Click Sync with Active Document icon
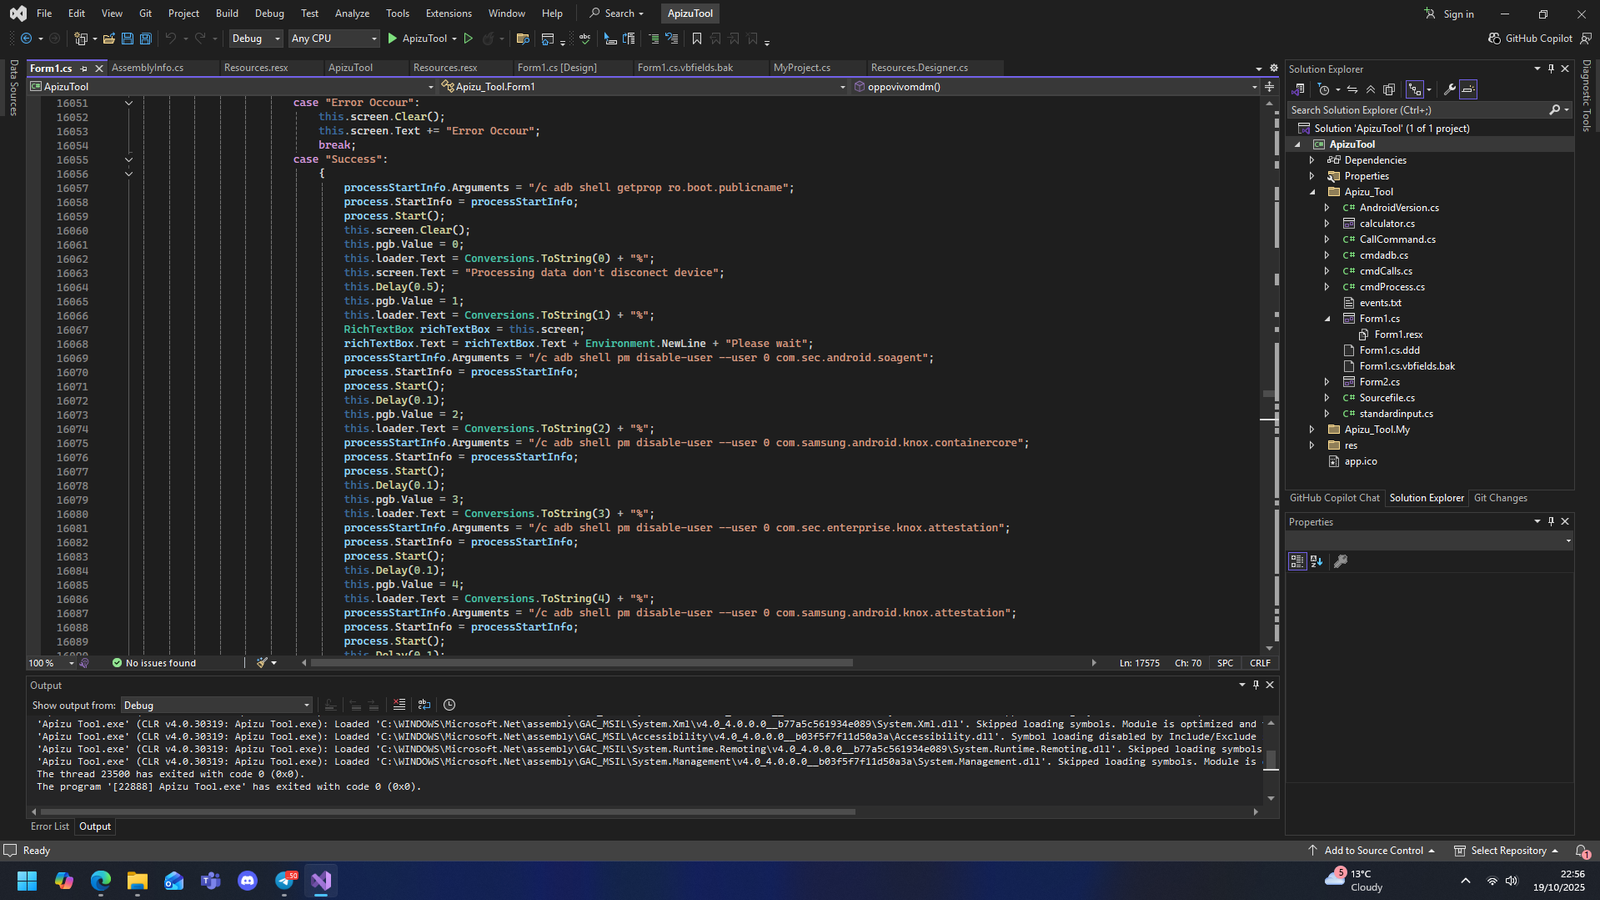The image size is (1600, 900). click(1352, 90)
